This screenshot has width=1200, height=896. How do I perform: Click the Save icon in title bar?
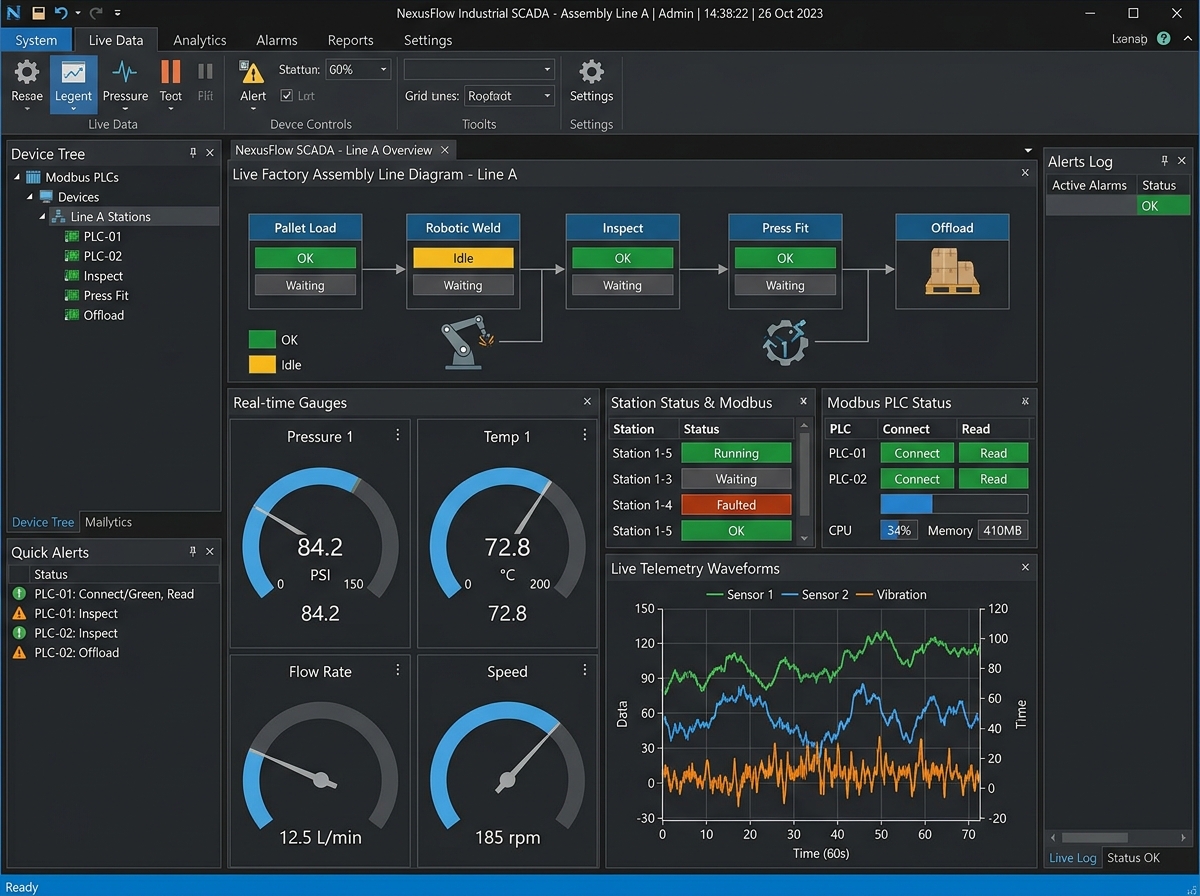click(38, 13)
